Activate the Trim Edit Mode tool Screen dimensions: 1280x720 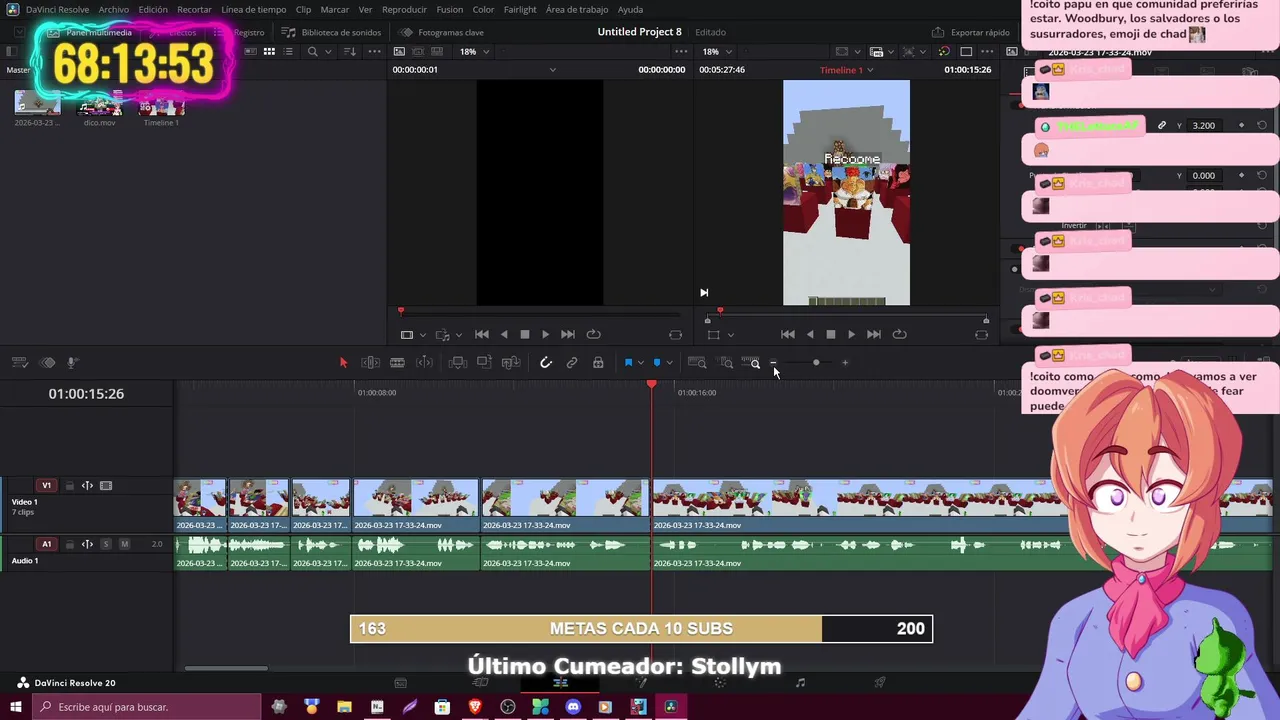370,362
